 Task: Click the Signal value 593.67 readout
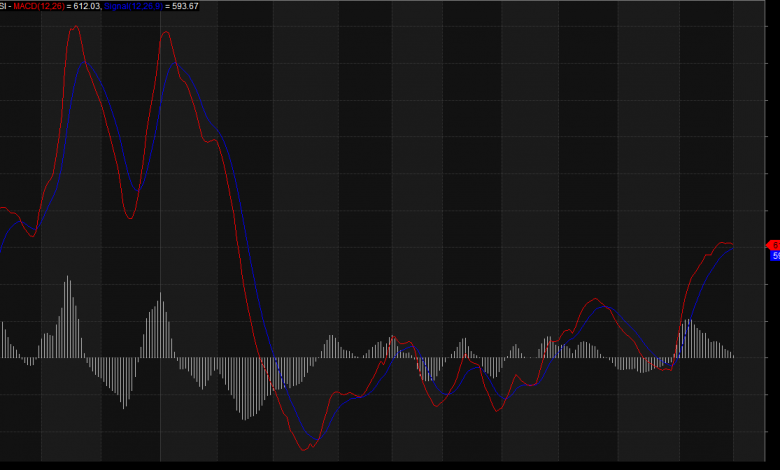tap(184, 6)
